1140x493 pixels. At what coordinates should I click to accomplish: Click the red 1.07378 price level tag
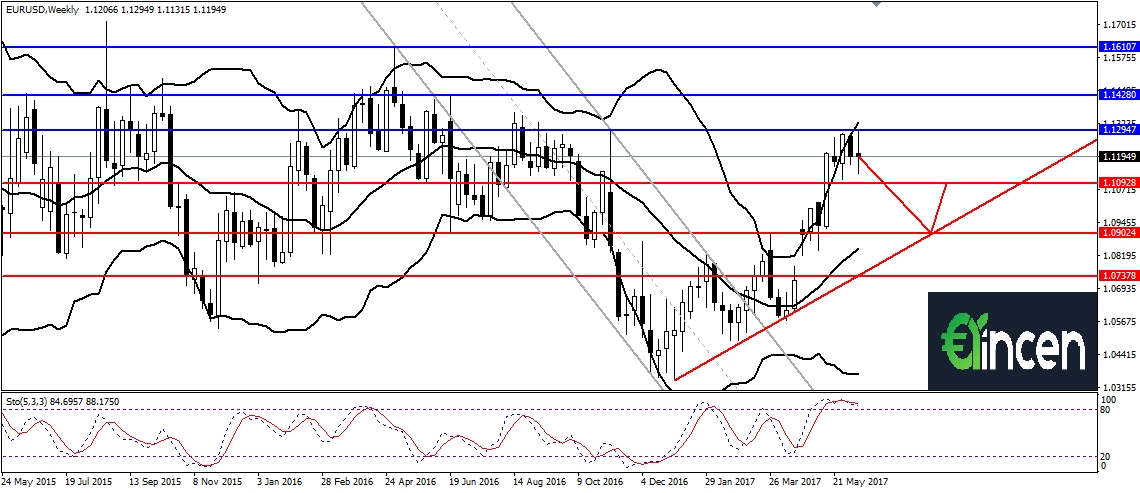click(x=1117, y=276)
